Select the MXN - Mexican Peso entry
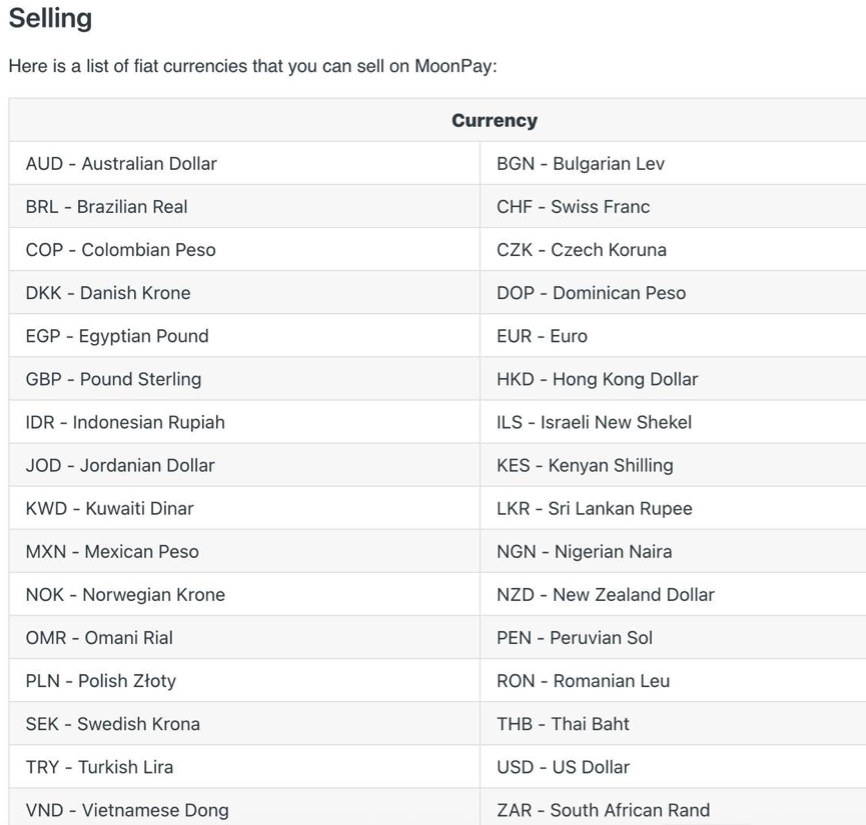 coord(112,551)
